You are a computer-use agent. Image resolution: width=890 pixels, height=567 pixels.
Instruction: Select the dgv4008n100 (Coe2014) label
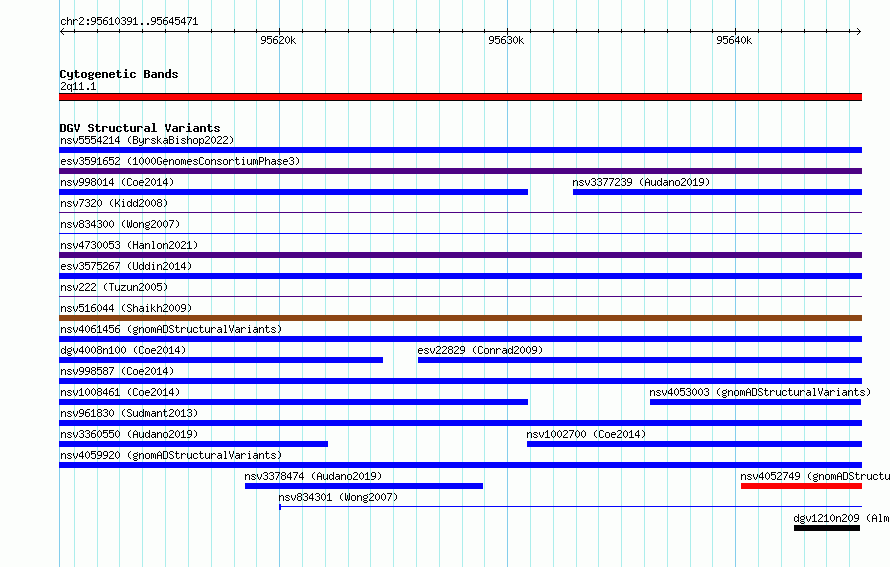123,350
